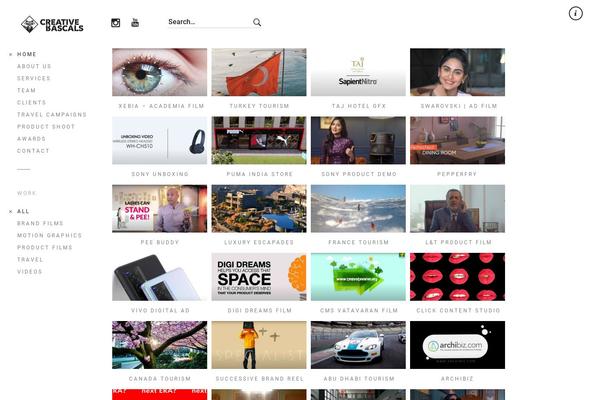
Task: Click the France Tourism caption
Action: [x=359, y=242]
